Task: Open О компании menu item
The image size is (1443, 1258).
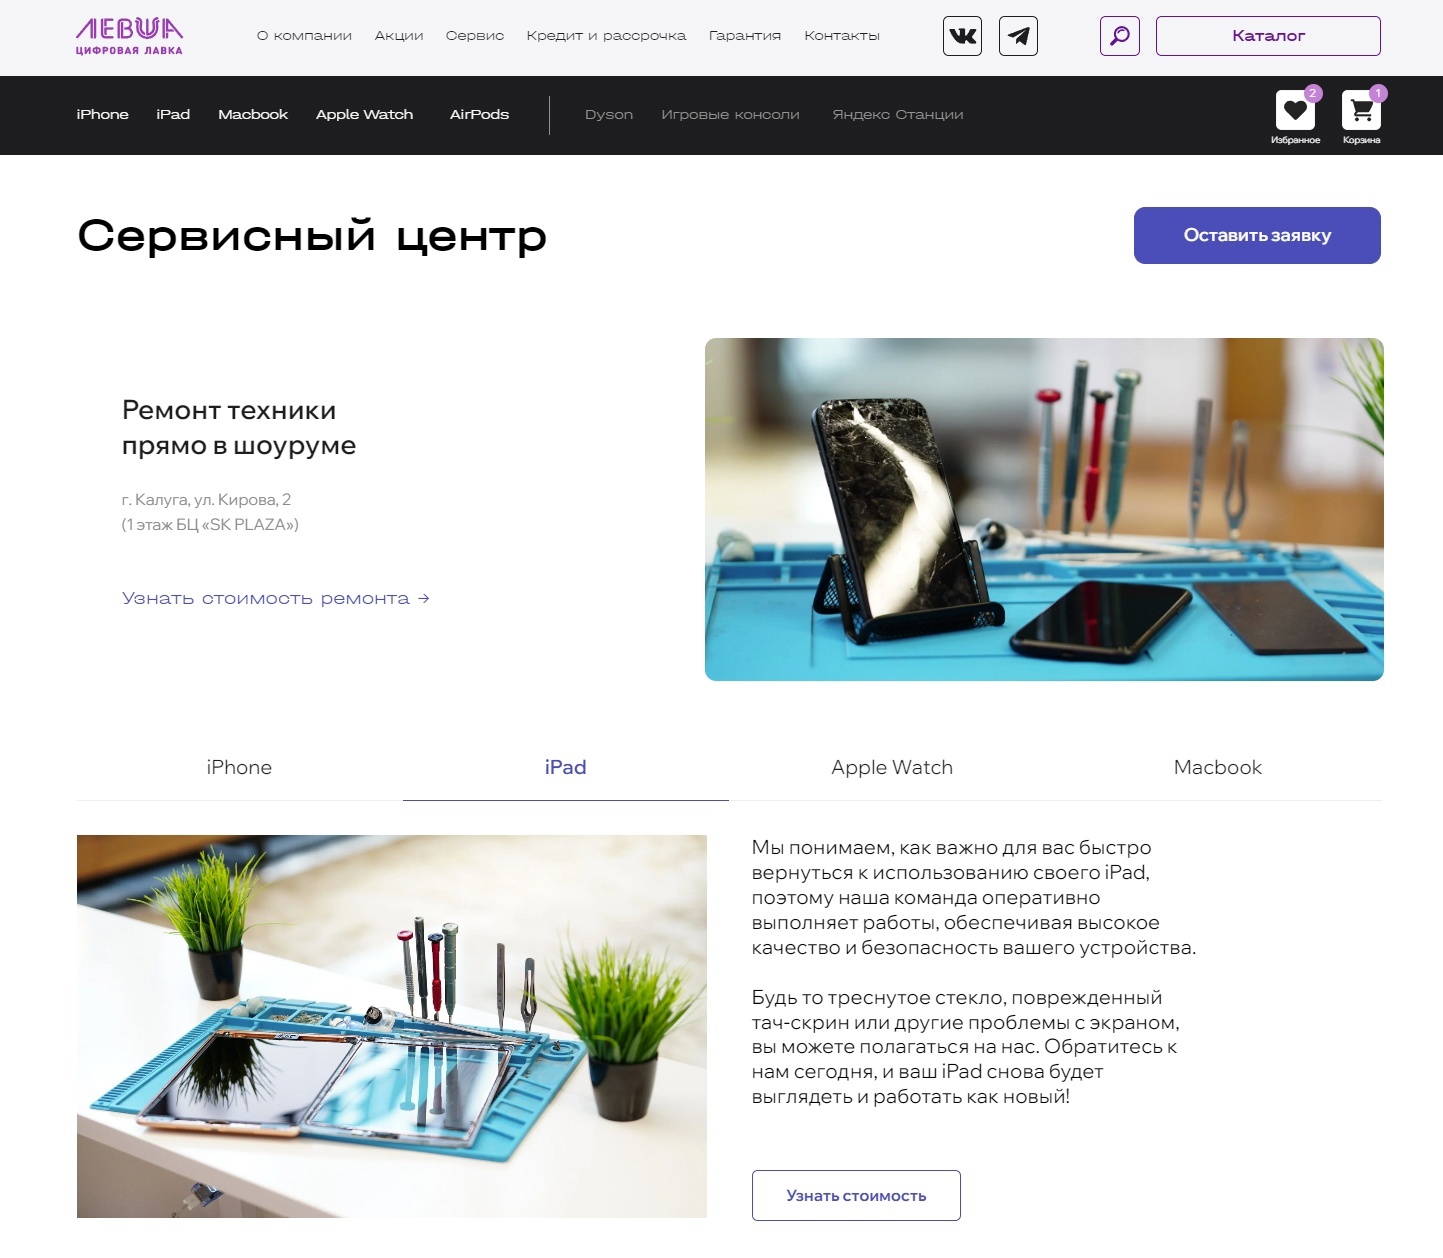Action: coord(304,36)
